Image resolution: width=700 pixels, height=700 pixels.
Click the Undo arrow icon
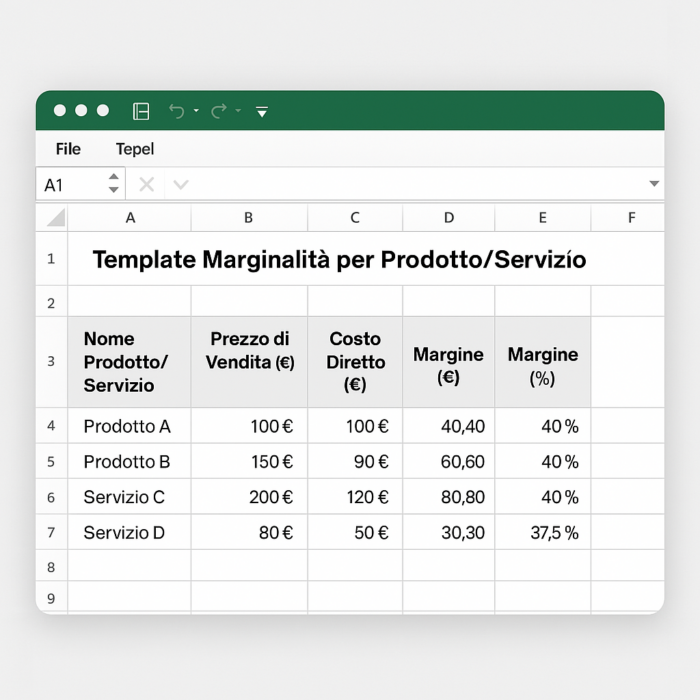pyautogui.click(x=176, y=111)
